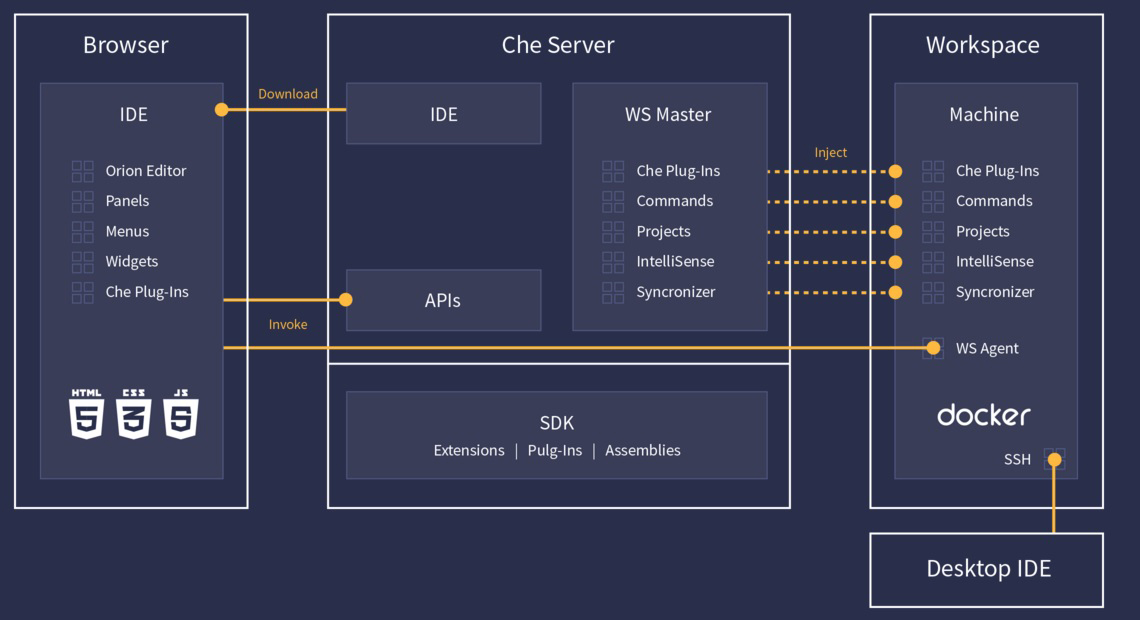
Task: Select grid icon beside IntelliSense in WS Master
Action: click(613, 262)
